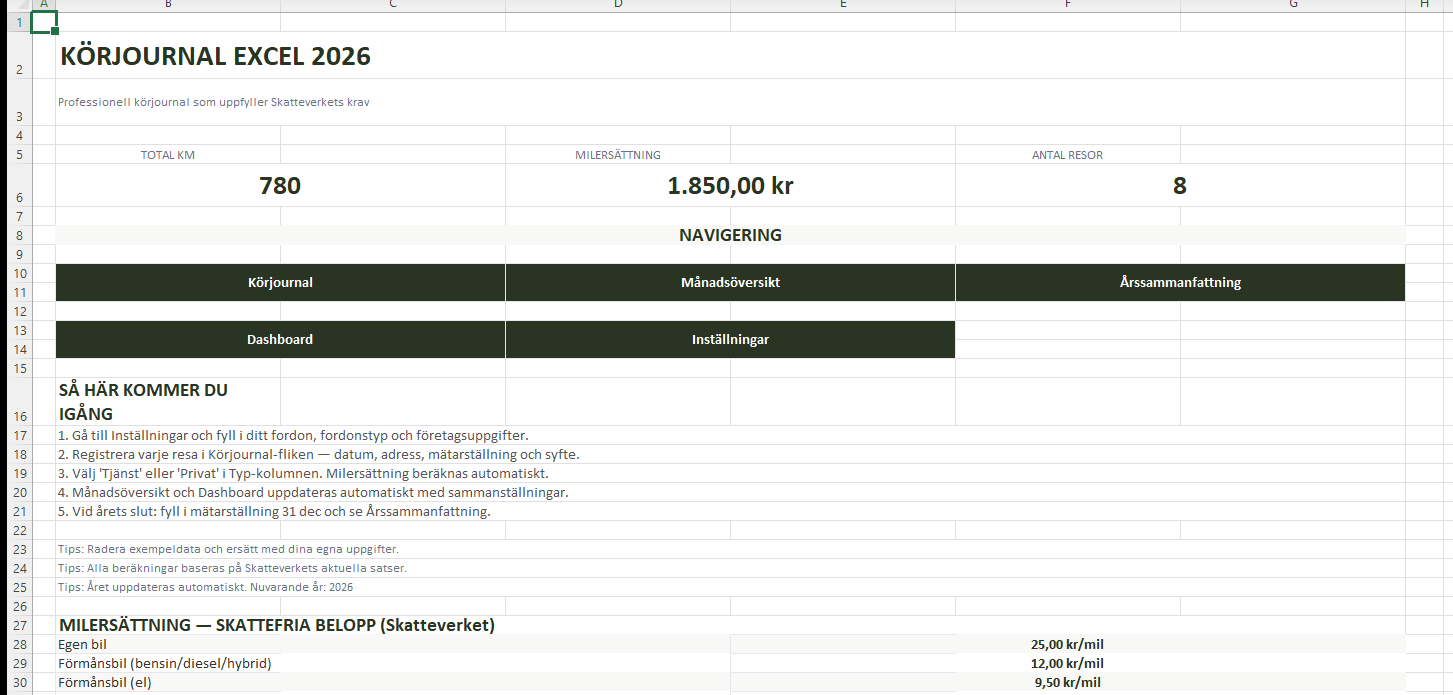The image size is (1453, 695).
Task: Select column G header
Action: pyautogui.click(x=1293, y=5)
